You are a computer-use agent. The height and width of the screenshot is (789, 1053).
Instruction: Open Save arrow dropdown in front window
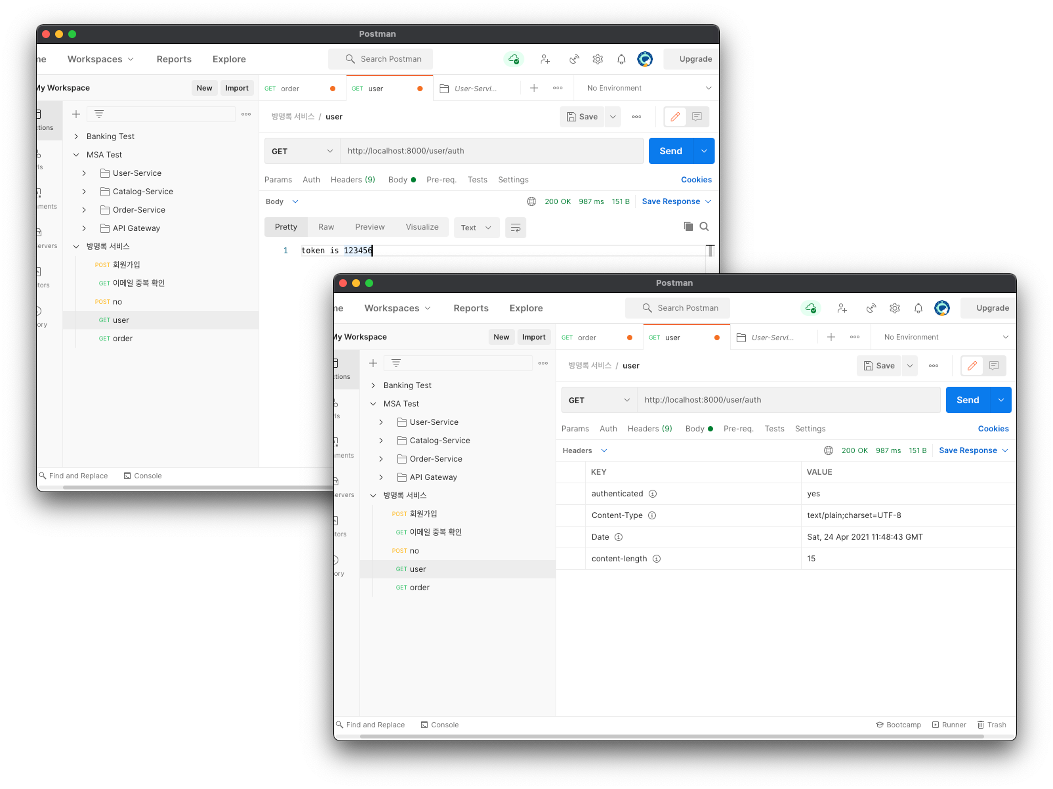(910, 366)
